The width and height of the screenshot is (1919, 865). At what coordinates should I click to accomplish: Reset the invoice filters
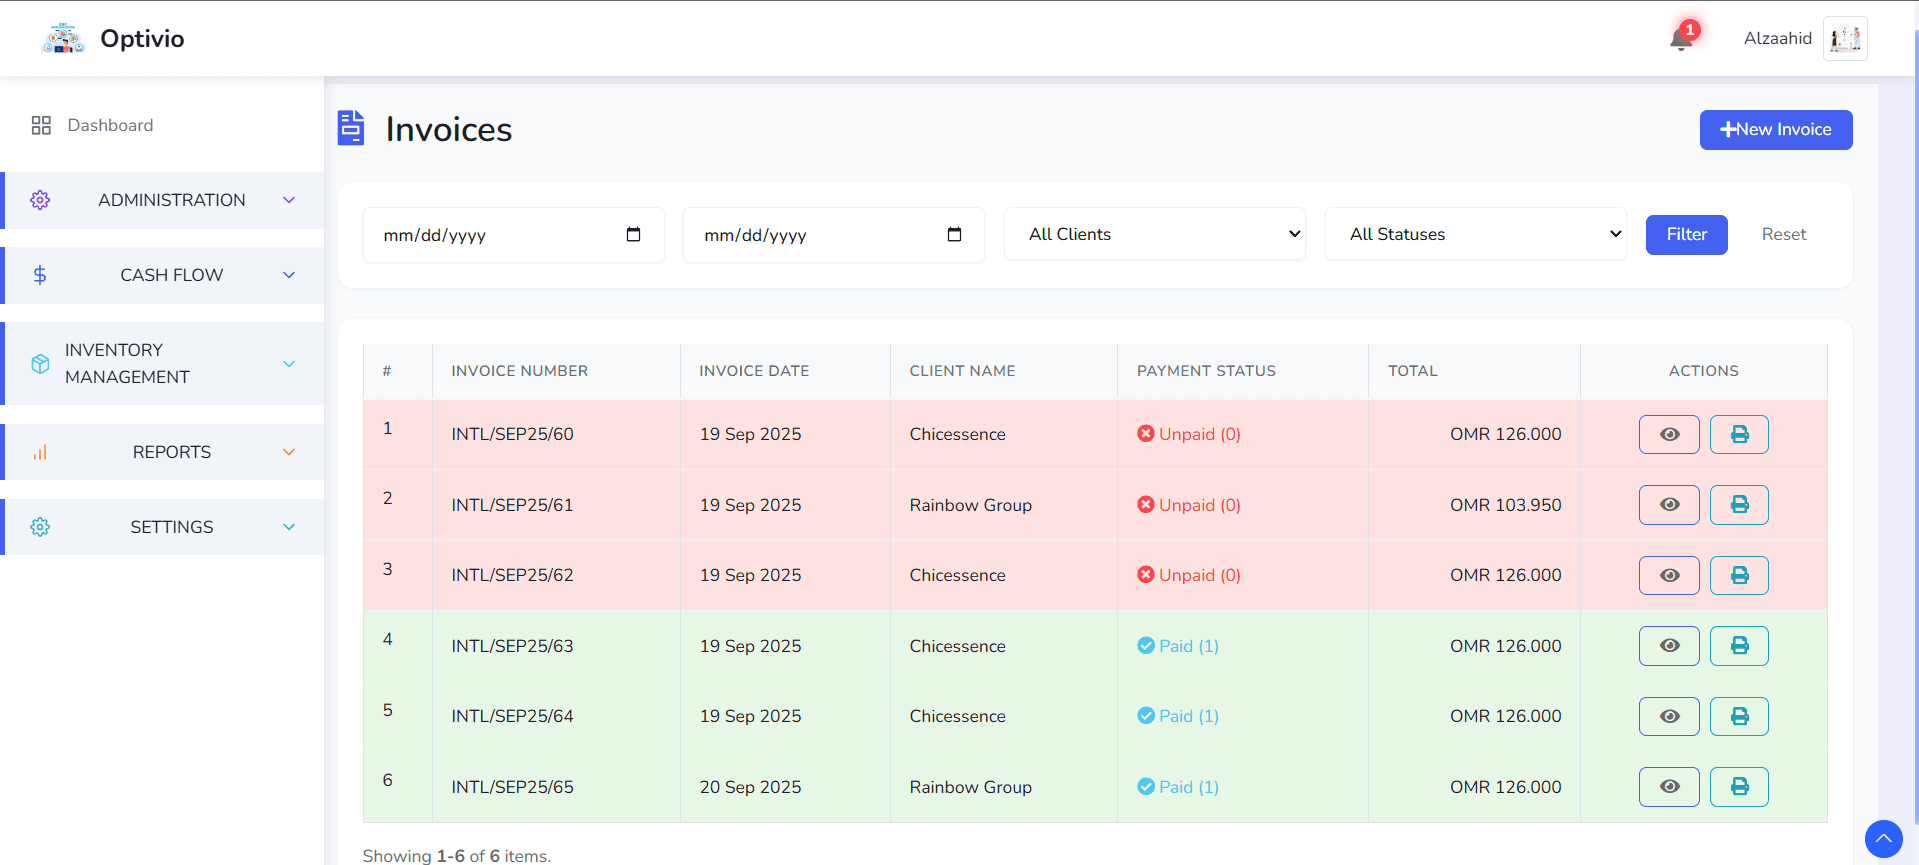tap(1784, 235)
